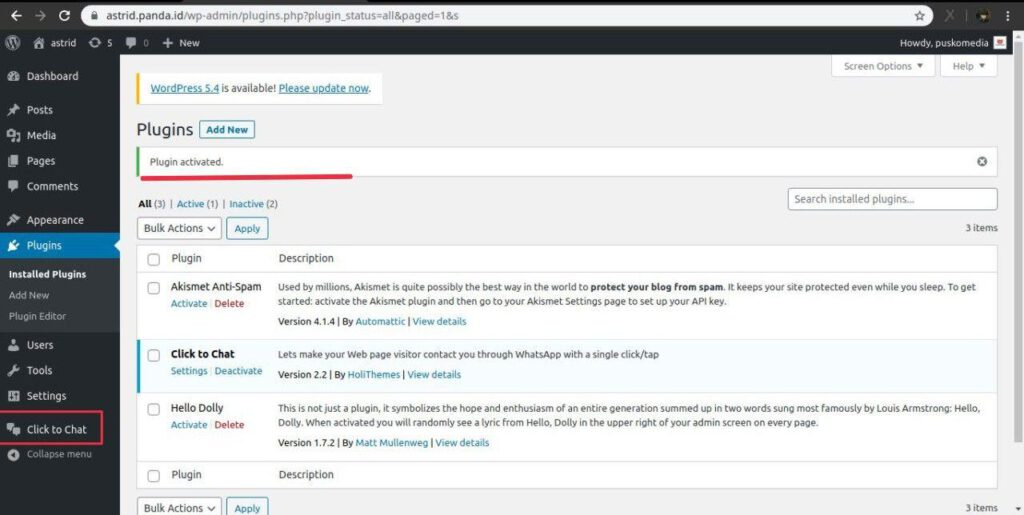
Task: Open Settings in the sidebar
Action: (46, 396)
